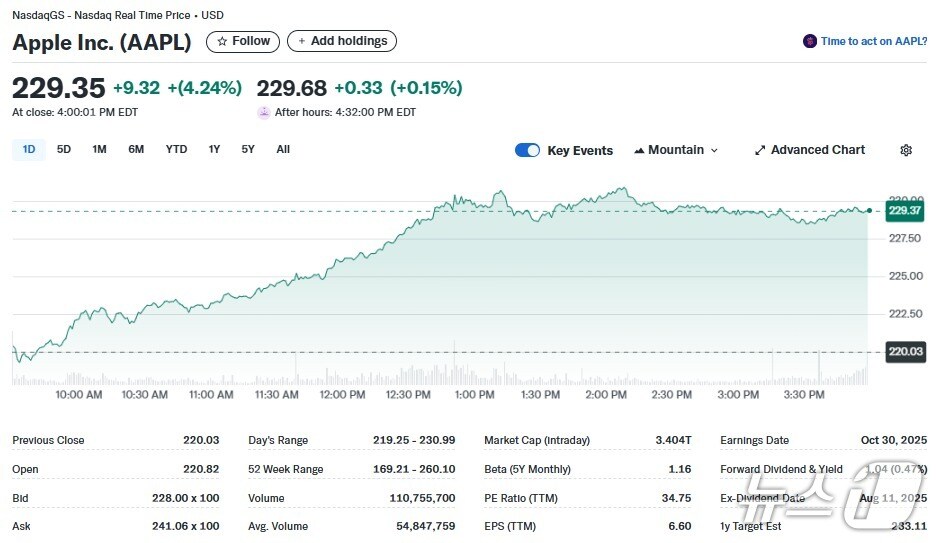The width and height of the screenshot is (936, 543).
Task: Click the 220.03 previous close chart marker
Action: (904, 352)
